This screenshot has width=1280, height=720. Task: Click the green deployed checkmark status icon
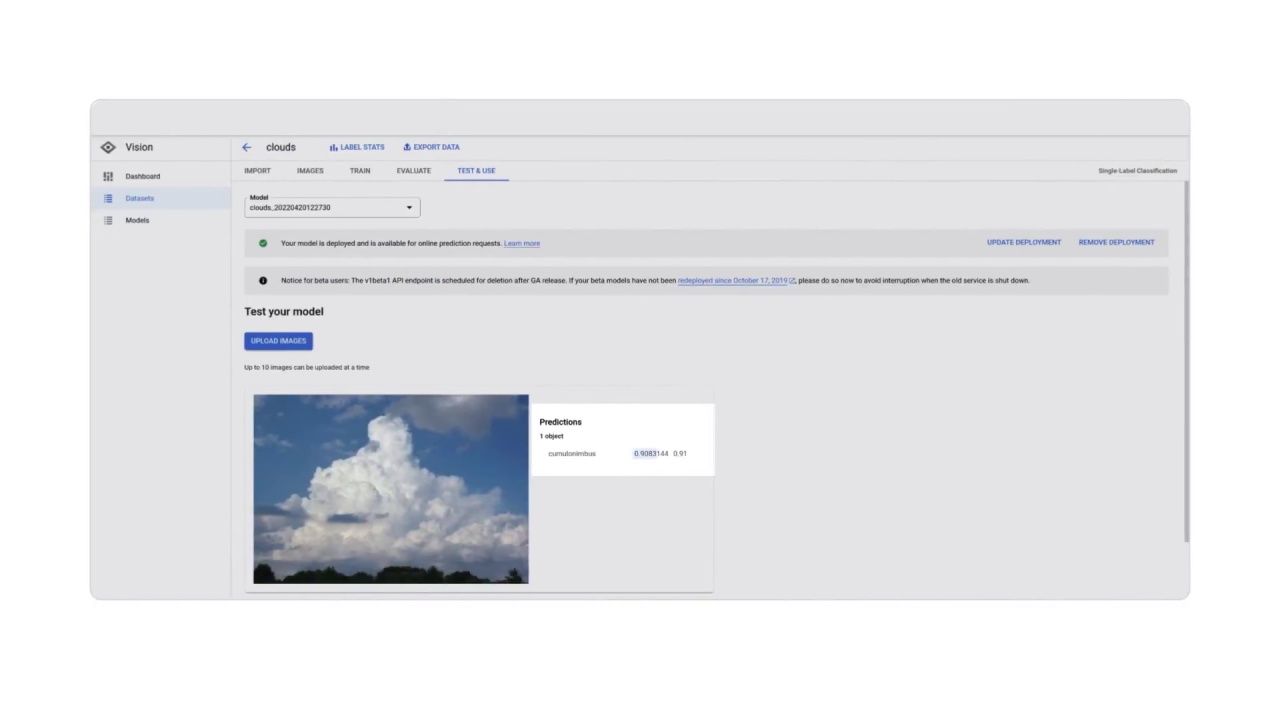[x=263, y=243]
